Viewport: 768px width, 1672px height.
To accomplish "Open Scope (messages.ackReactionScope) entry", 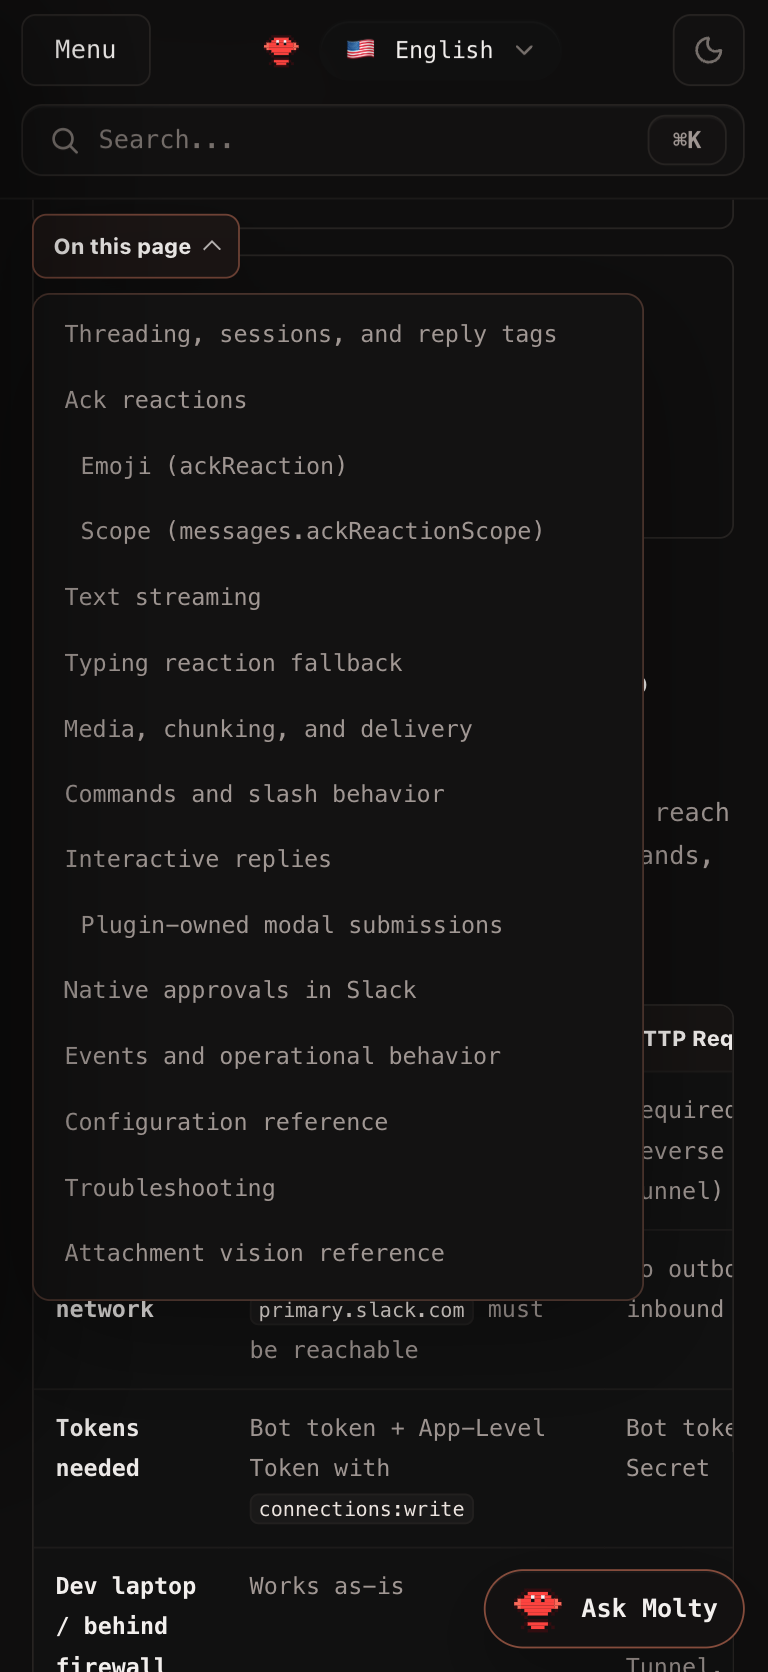I will [312, 531].
